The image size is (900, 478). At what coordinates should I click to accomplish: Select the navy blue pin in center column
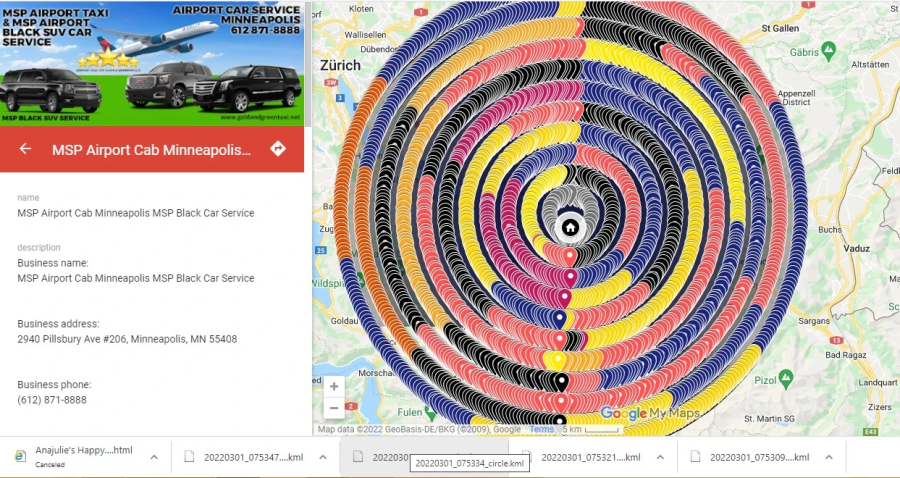point(560,319)
